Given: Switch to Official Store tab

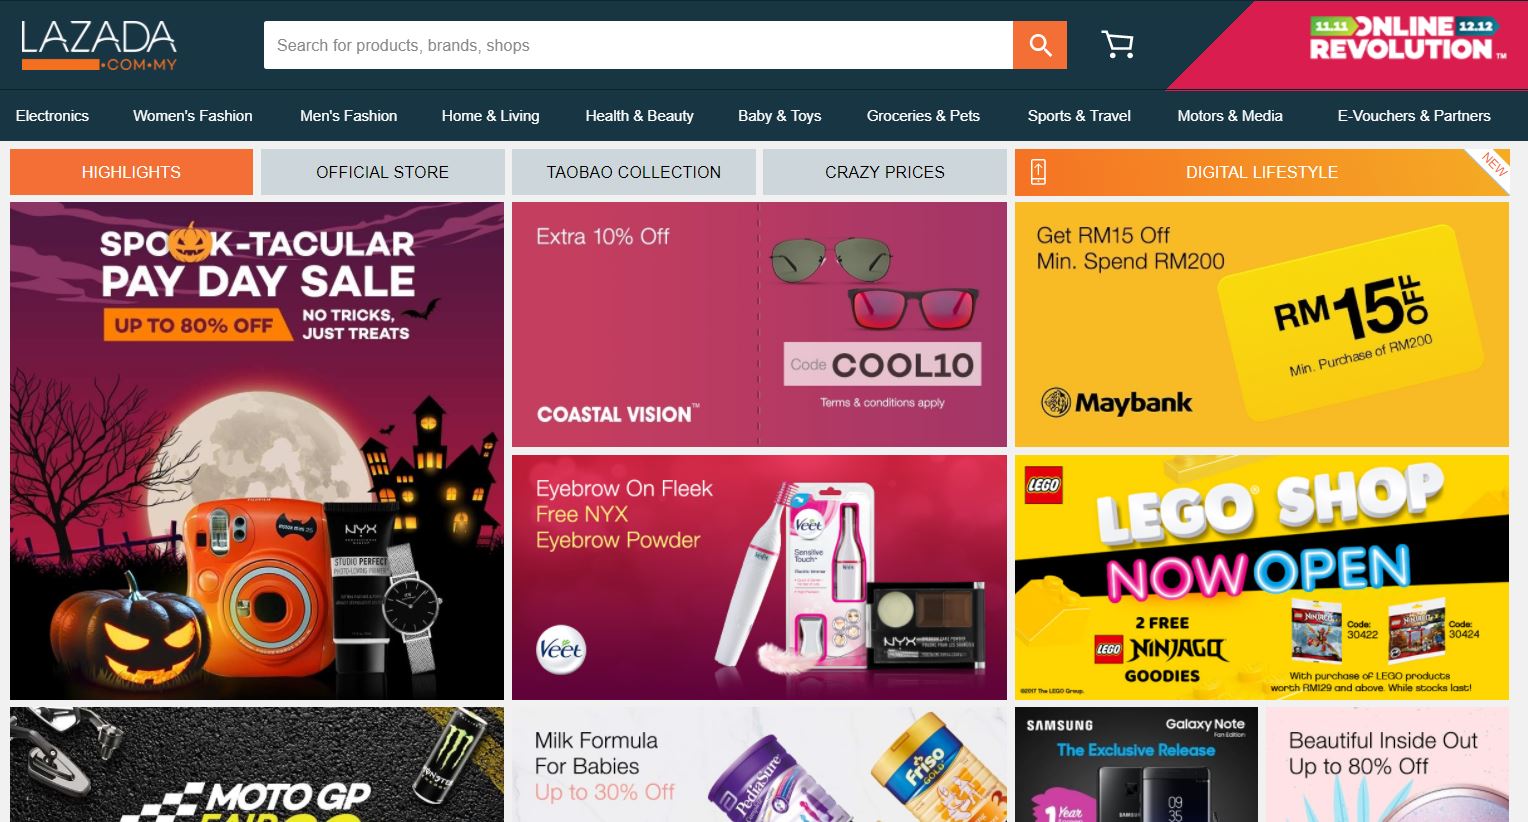Looking at the screenshot, I should point(382,172).
